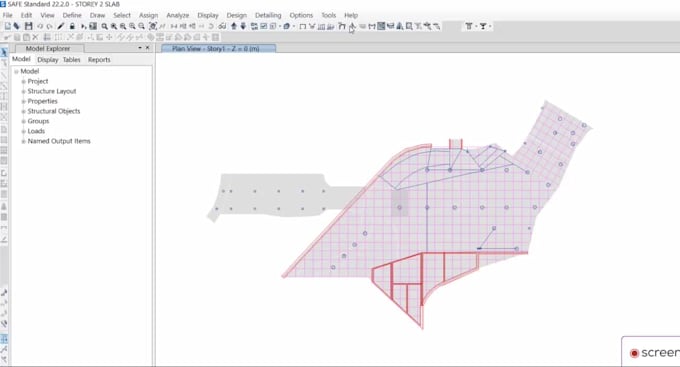Open the Display menu
The width and height of the screenshot is (680, 367).
coord(208,15)
